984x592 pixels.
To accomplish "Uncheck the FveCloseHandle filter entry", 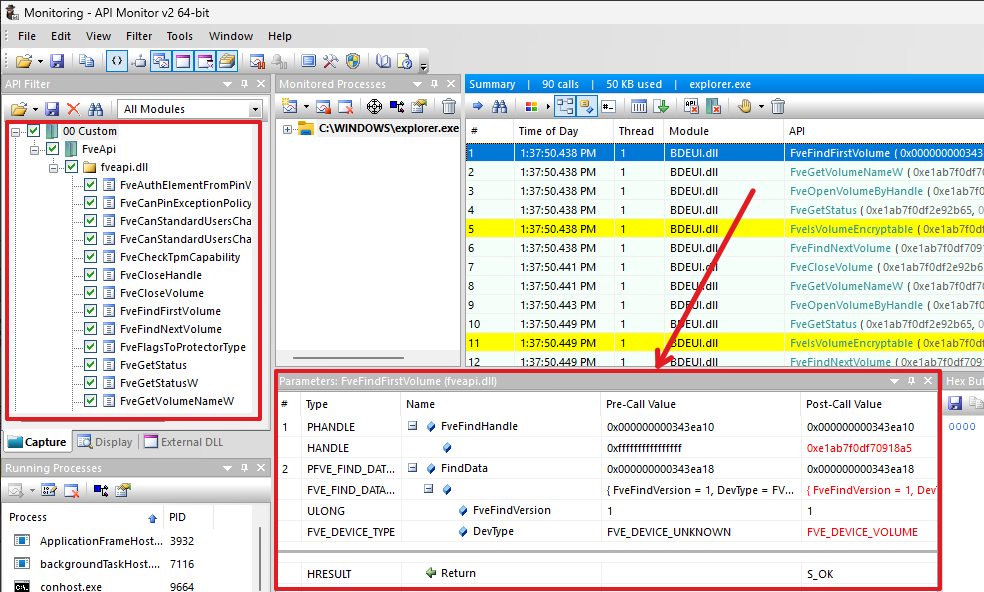I will point(89,275).
